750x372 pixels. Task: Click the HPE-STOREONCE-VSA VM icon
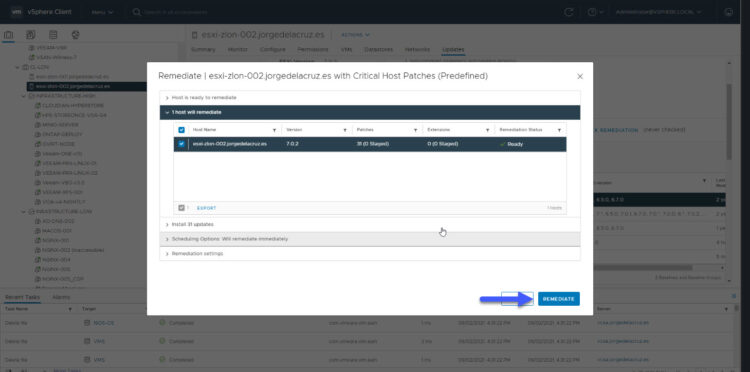click(x=38, y=115)
